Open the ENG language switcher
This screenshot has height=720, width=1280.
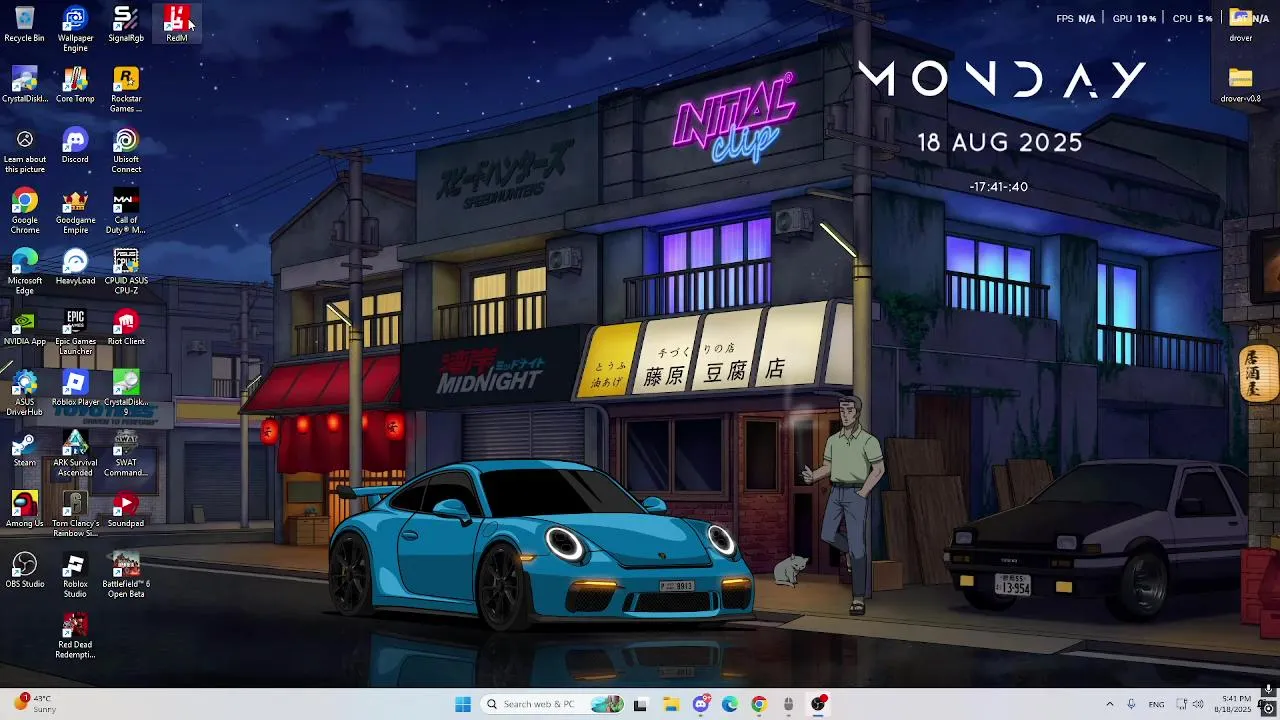[1156, 704]
